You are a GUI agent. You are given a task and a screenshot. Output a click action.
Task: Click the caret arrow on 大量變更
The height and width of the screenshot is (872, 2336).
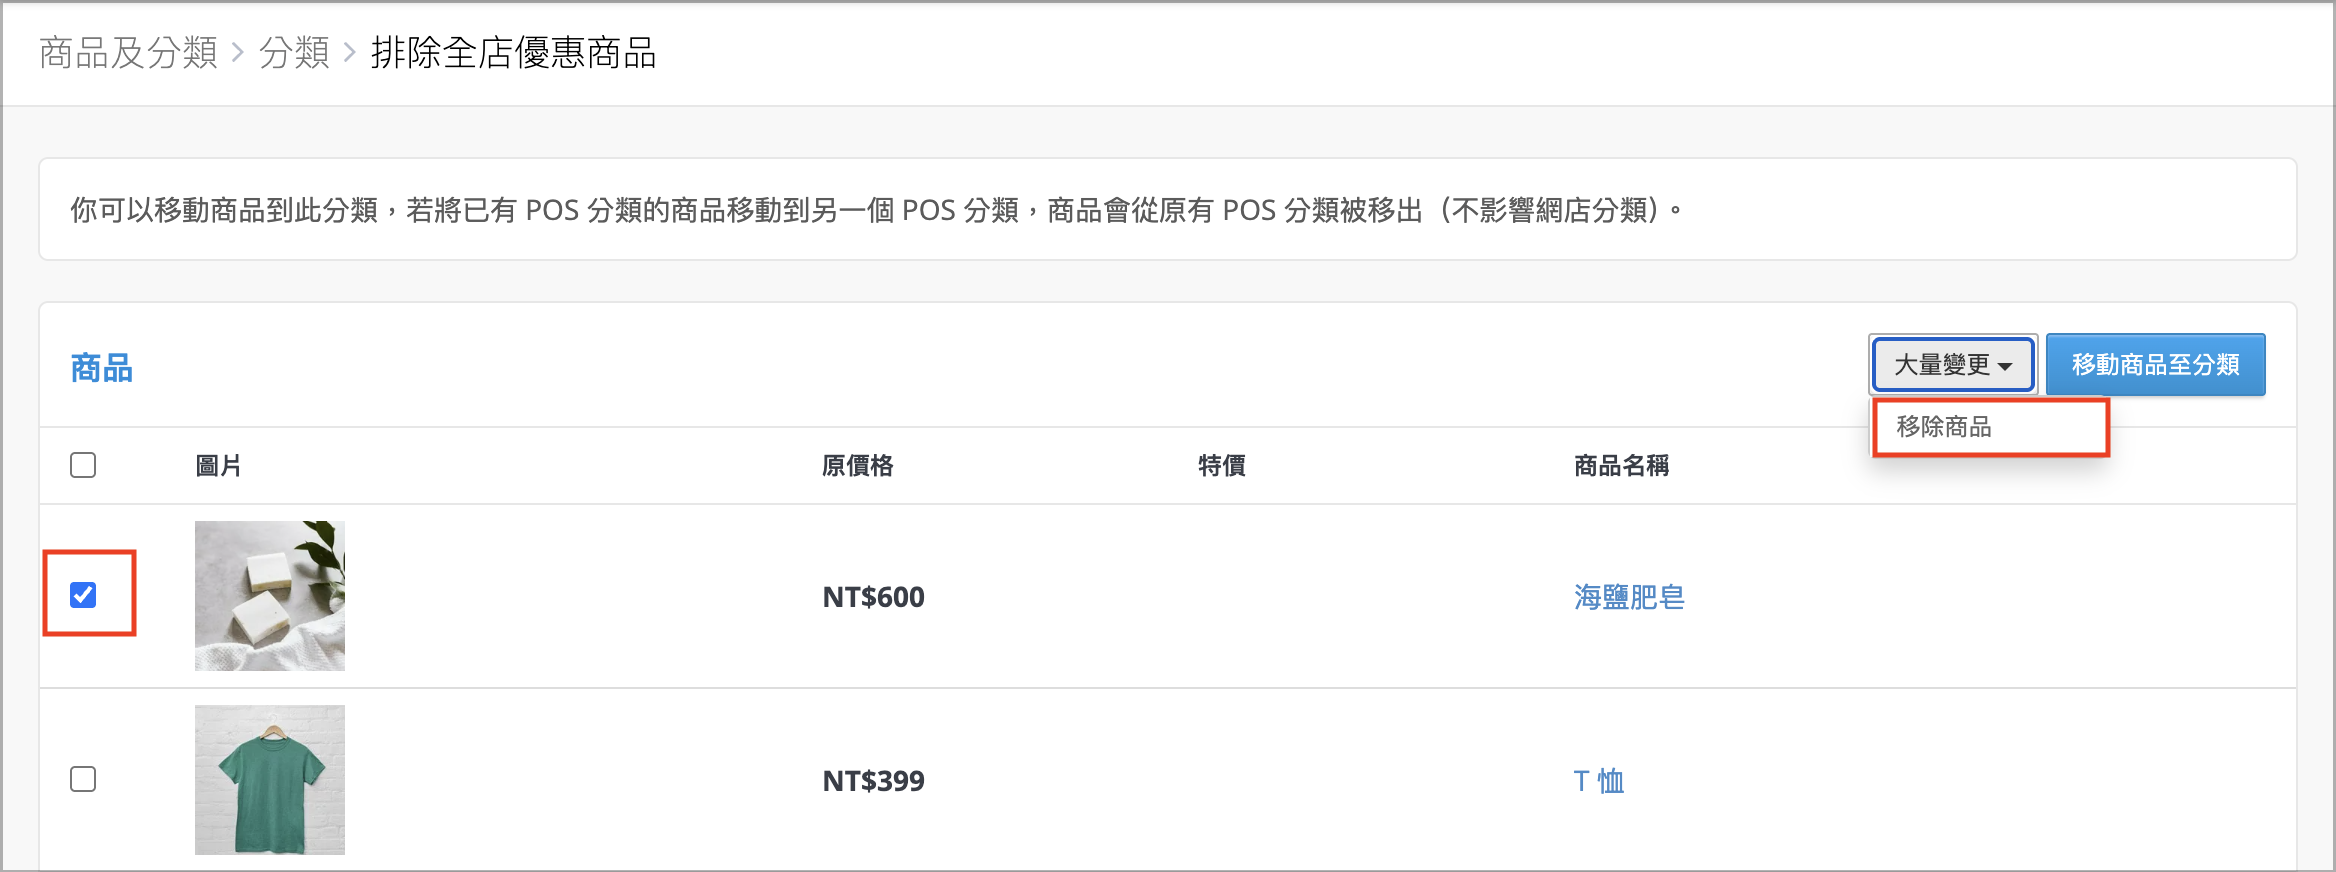pos(2005,367)
